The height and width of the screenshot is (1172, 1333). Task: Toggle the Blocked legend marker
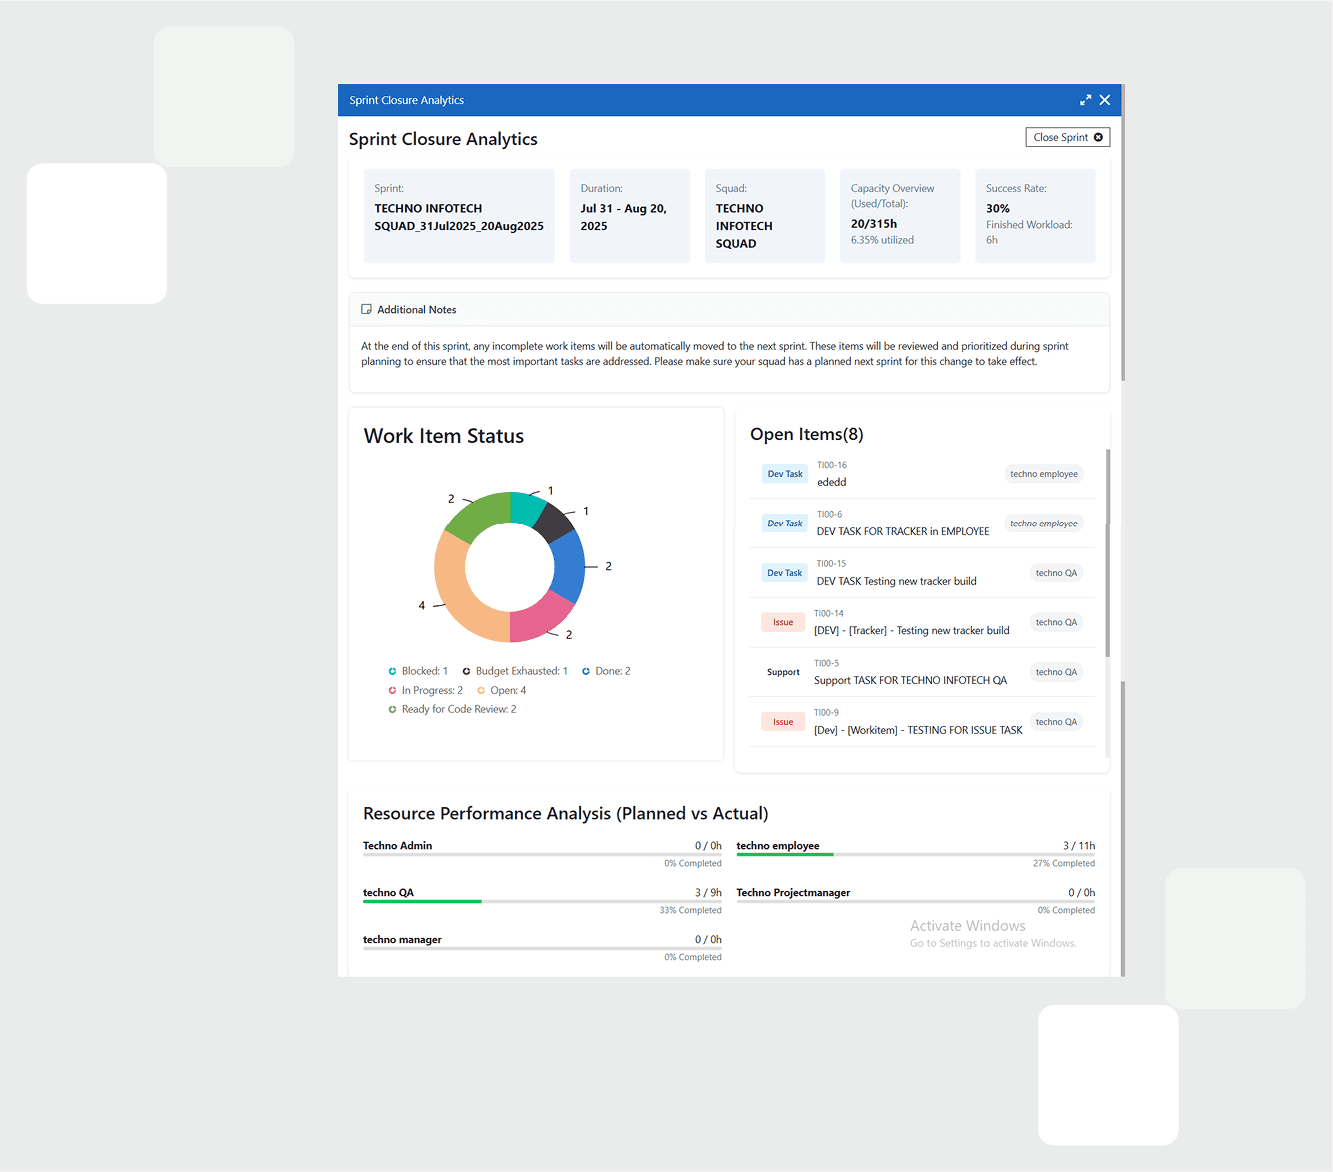click(392, 671)
